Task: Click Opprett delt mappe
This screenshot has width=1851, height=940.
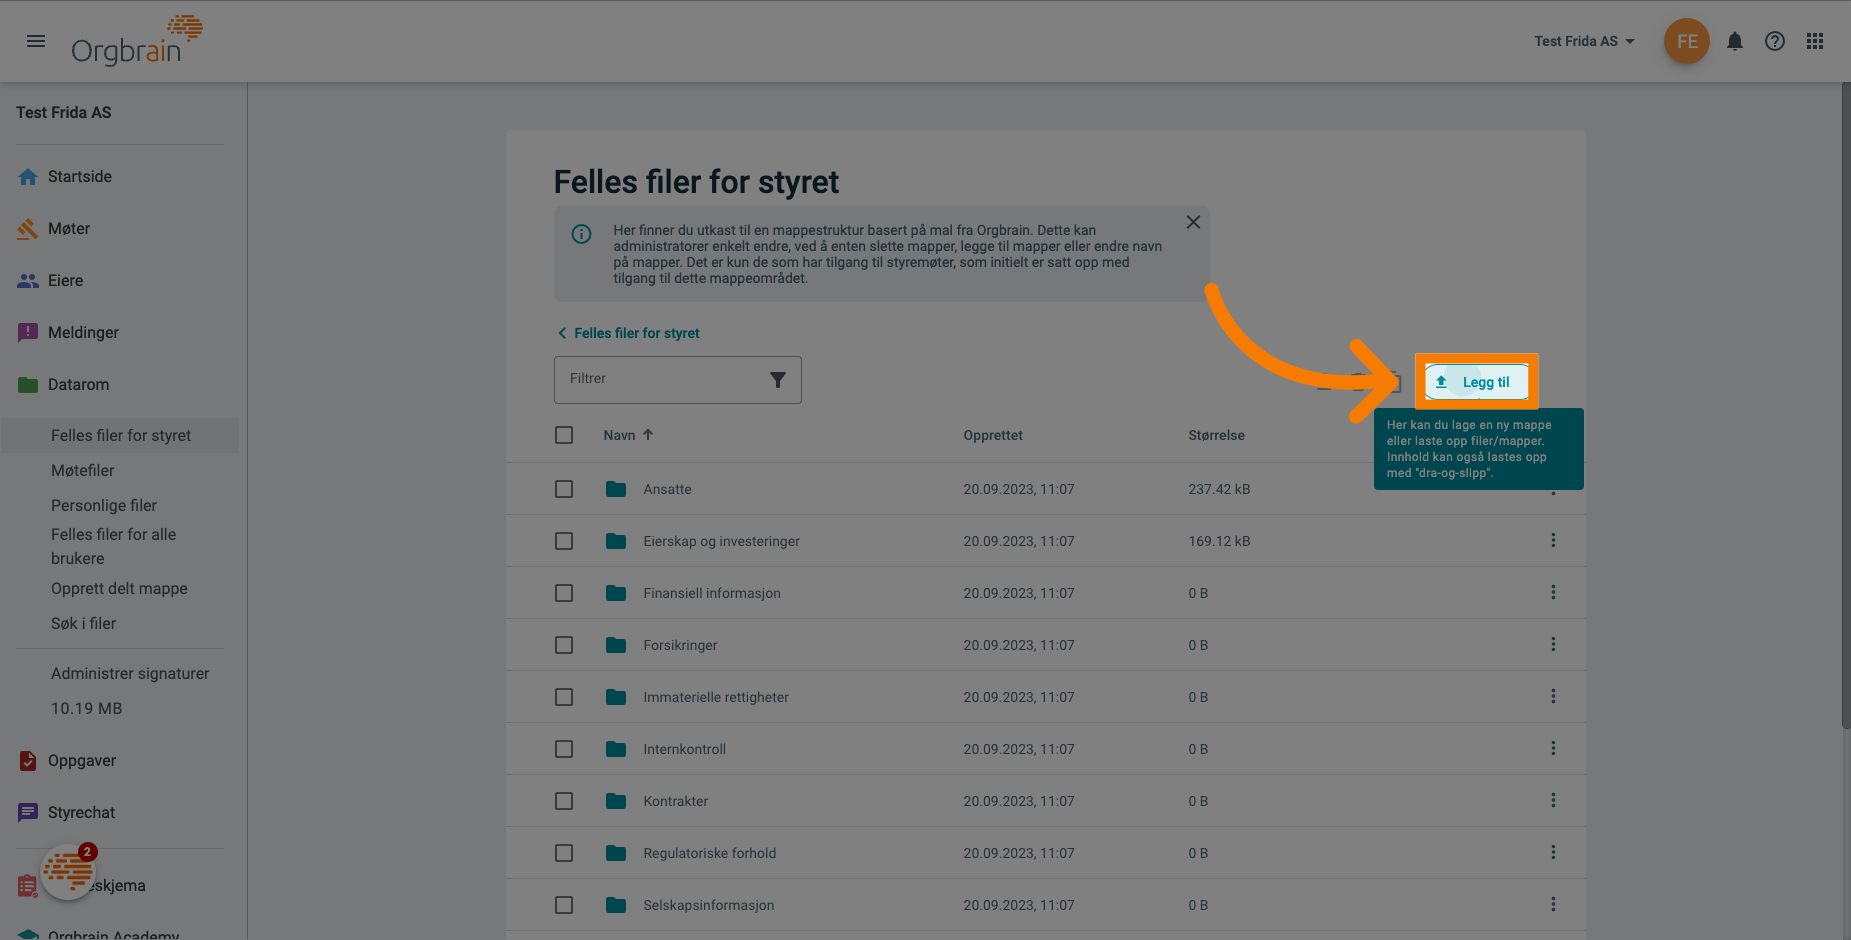Action: [x=119, y=588]
